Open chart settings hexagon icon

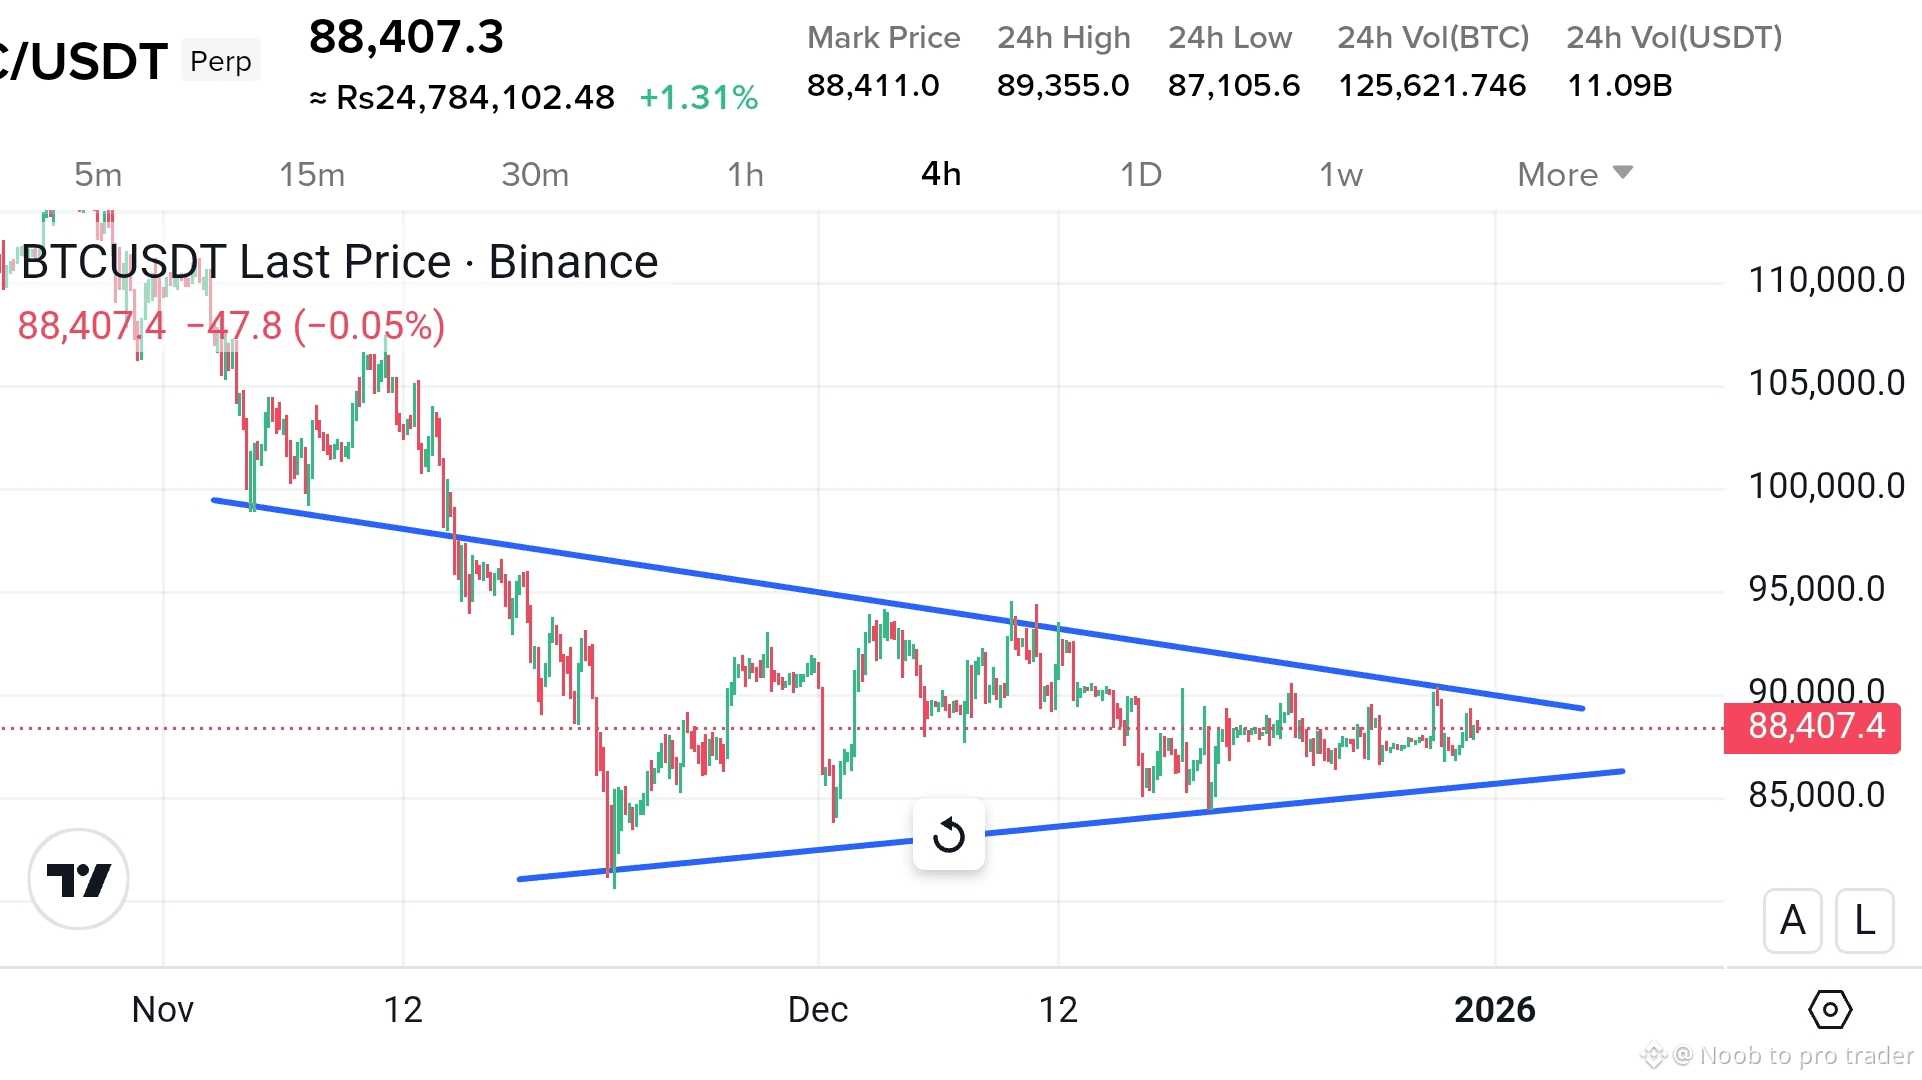coord(1829,1010)
